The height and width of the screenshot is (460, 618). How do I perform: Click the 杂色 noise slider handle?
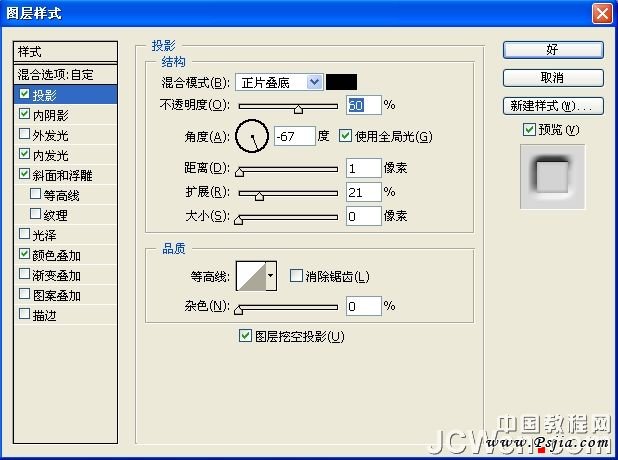[238, 310]
